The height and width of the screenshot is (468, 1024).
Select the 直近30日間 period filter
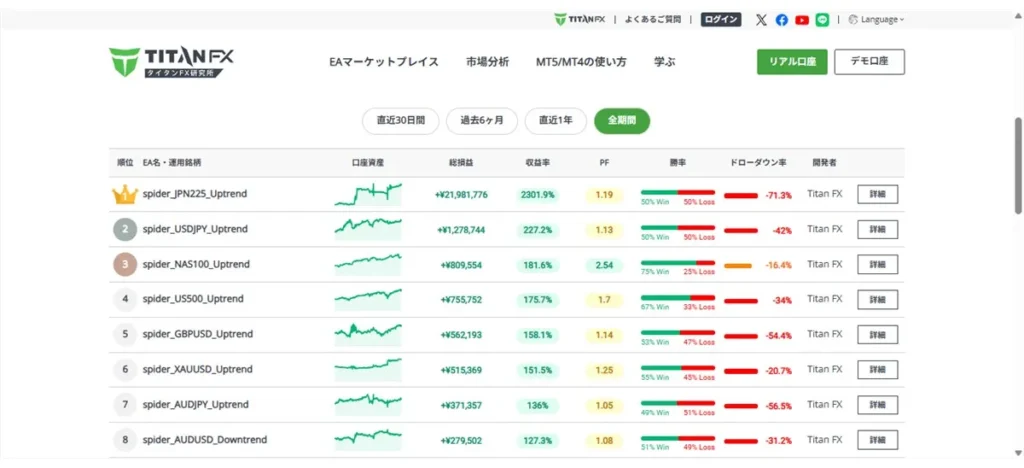400,121
